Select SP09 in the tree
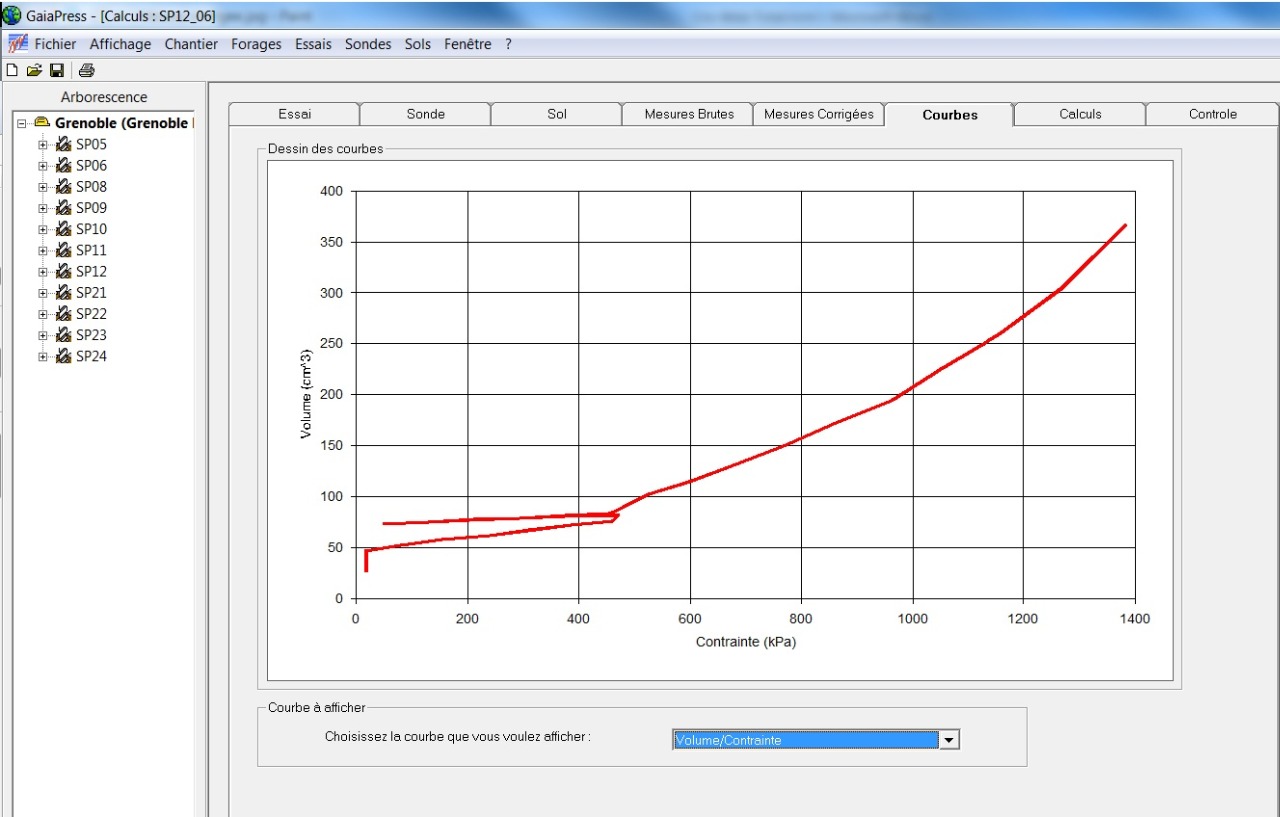1280x817 pixels. pos(91,208)
